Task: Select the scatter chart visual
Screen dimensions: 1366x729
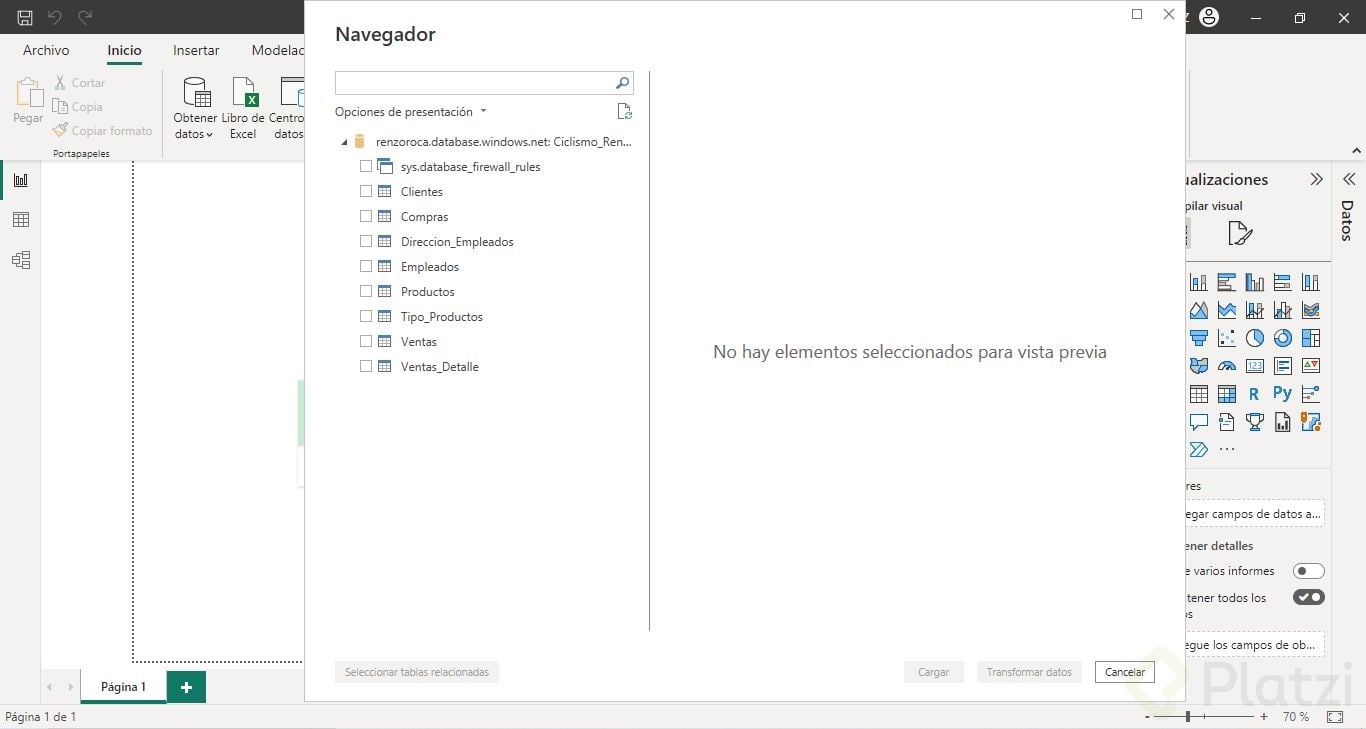Action: coord(1226,338)
